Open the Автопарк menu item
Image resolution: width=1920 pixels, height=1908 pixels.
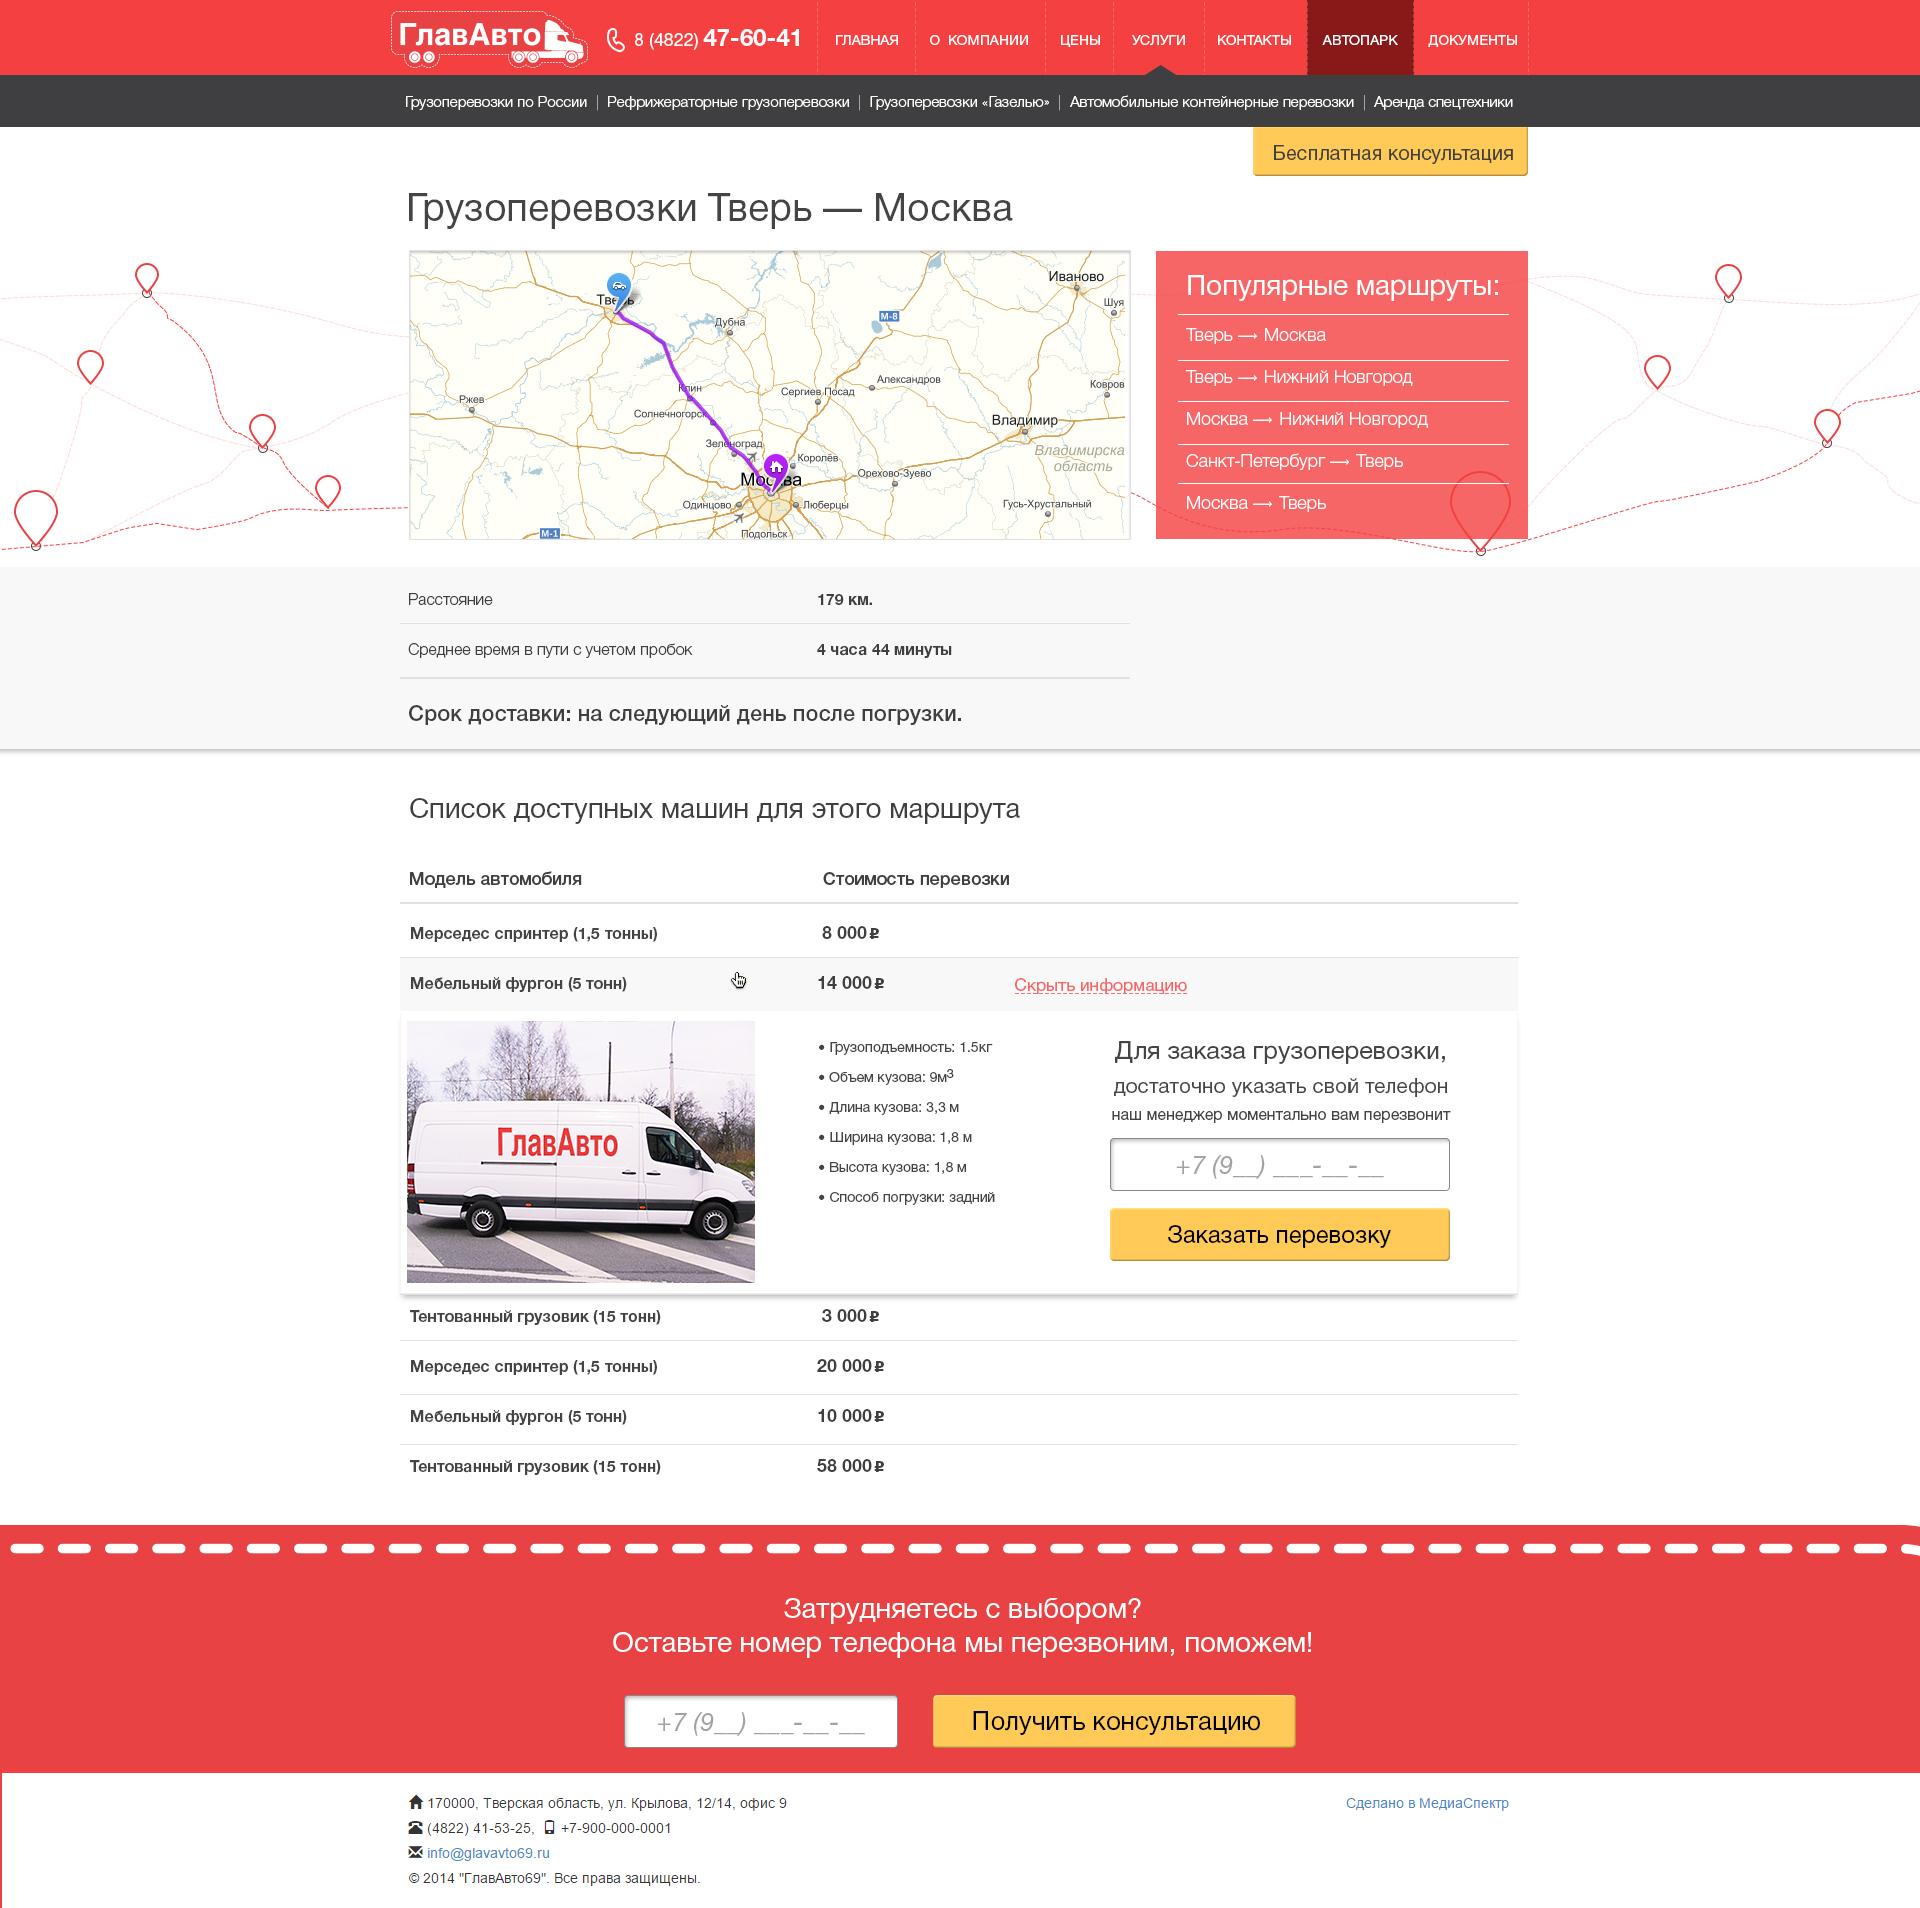(x=1359, y=40)
